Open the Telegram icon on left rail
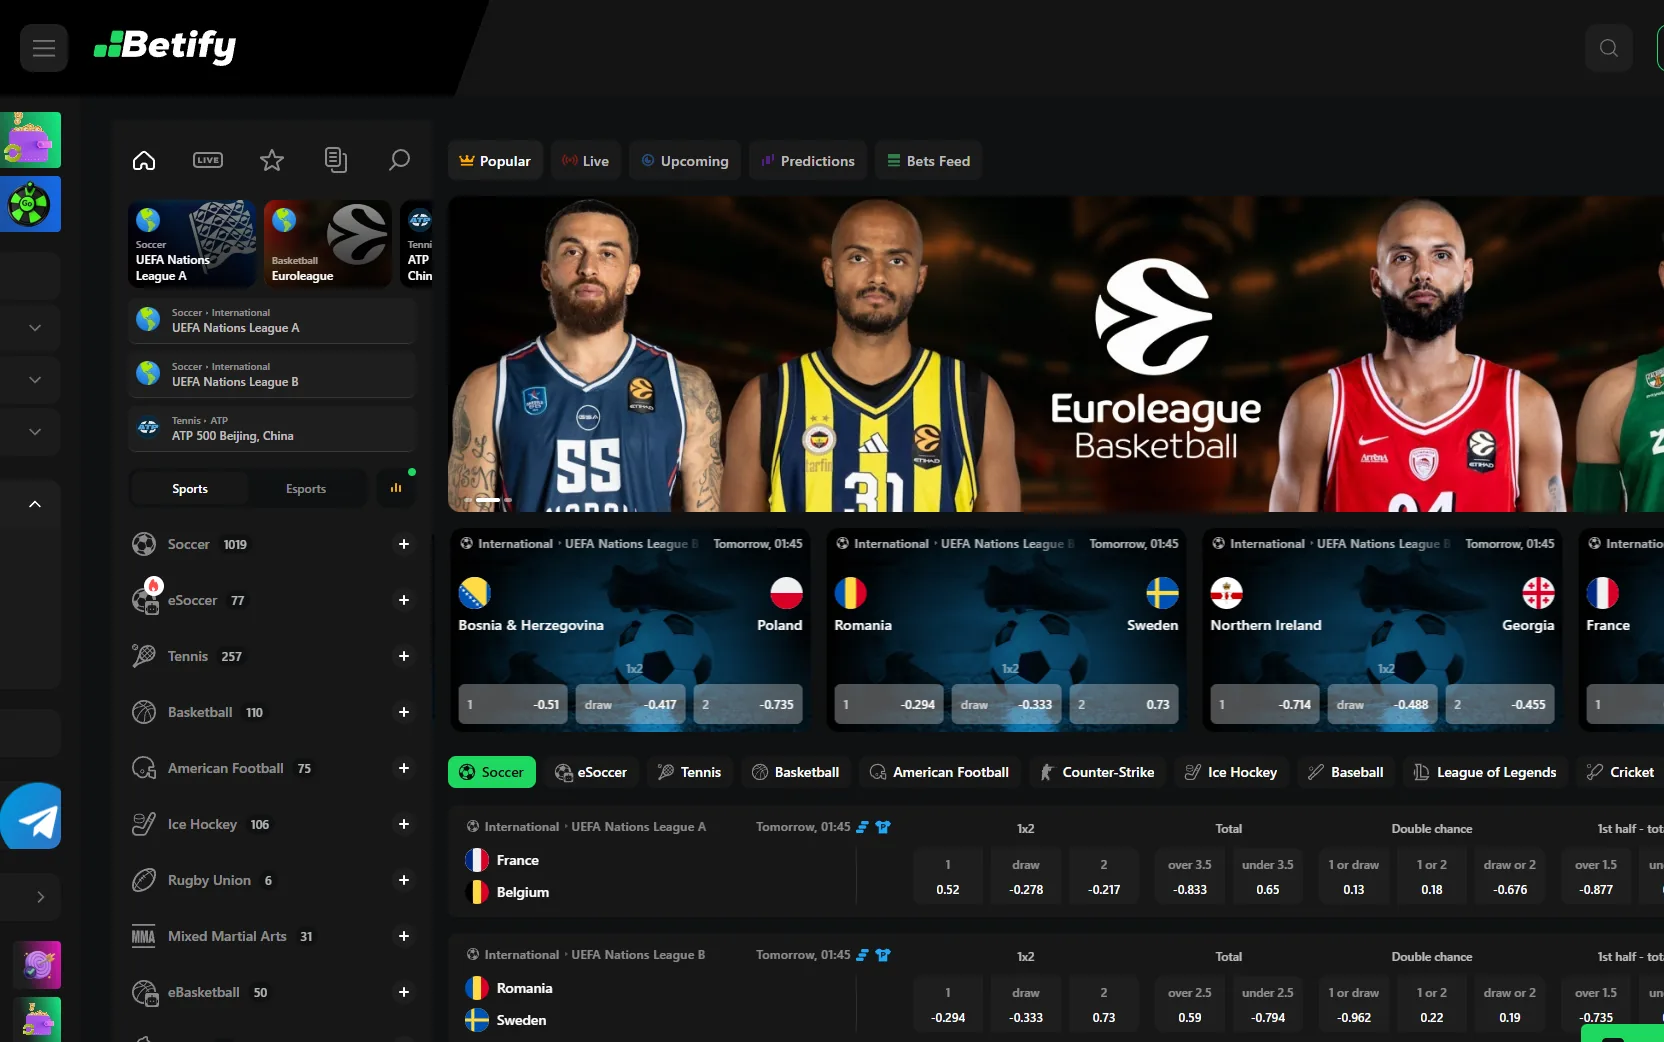This screenshot has height=1042, width=1664. click(x=31, y=817)
